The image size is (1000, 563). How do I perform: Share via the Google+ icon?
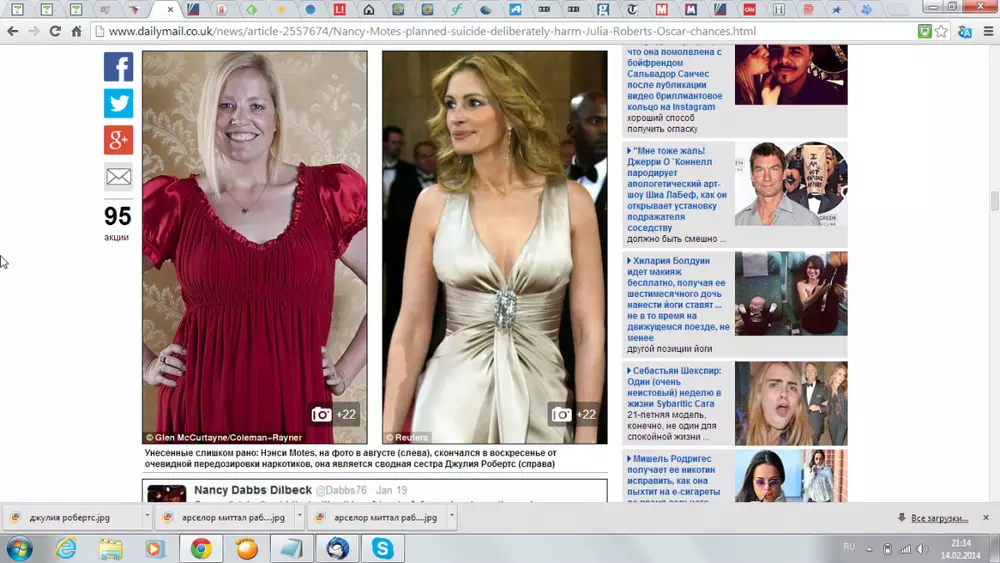(118, 140)
